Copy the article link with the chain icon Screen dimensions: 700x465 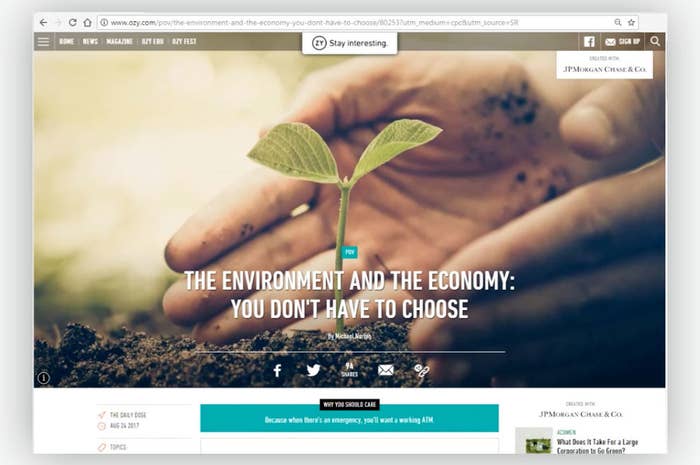coord(421,370)
